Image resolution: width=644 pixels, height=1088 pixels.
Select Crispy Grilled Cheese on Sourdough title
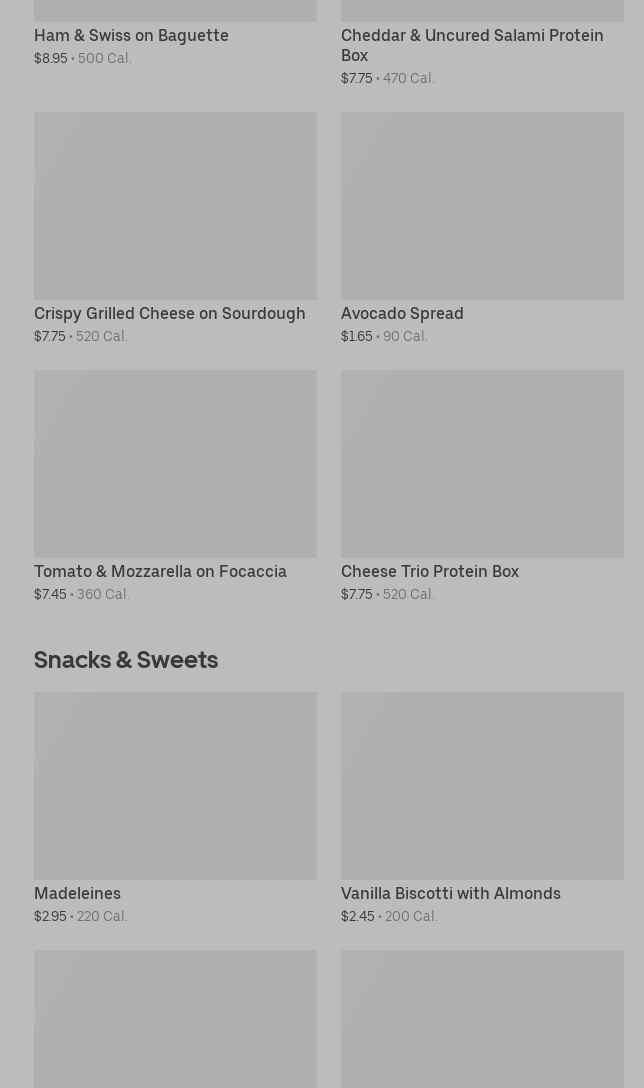[169, 314]
